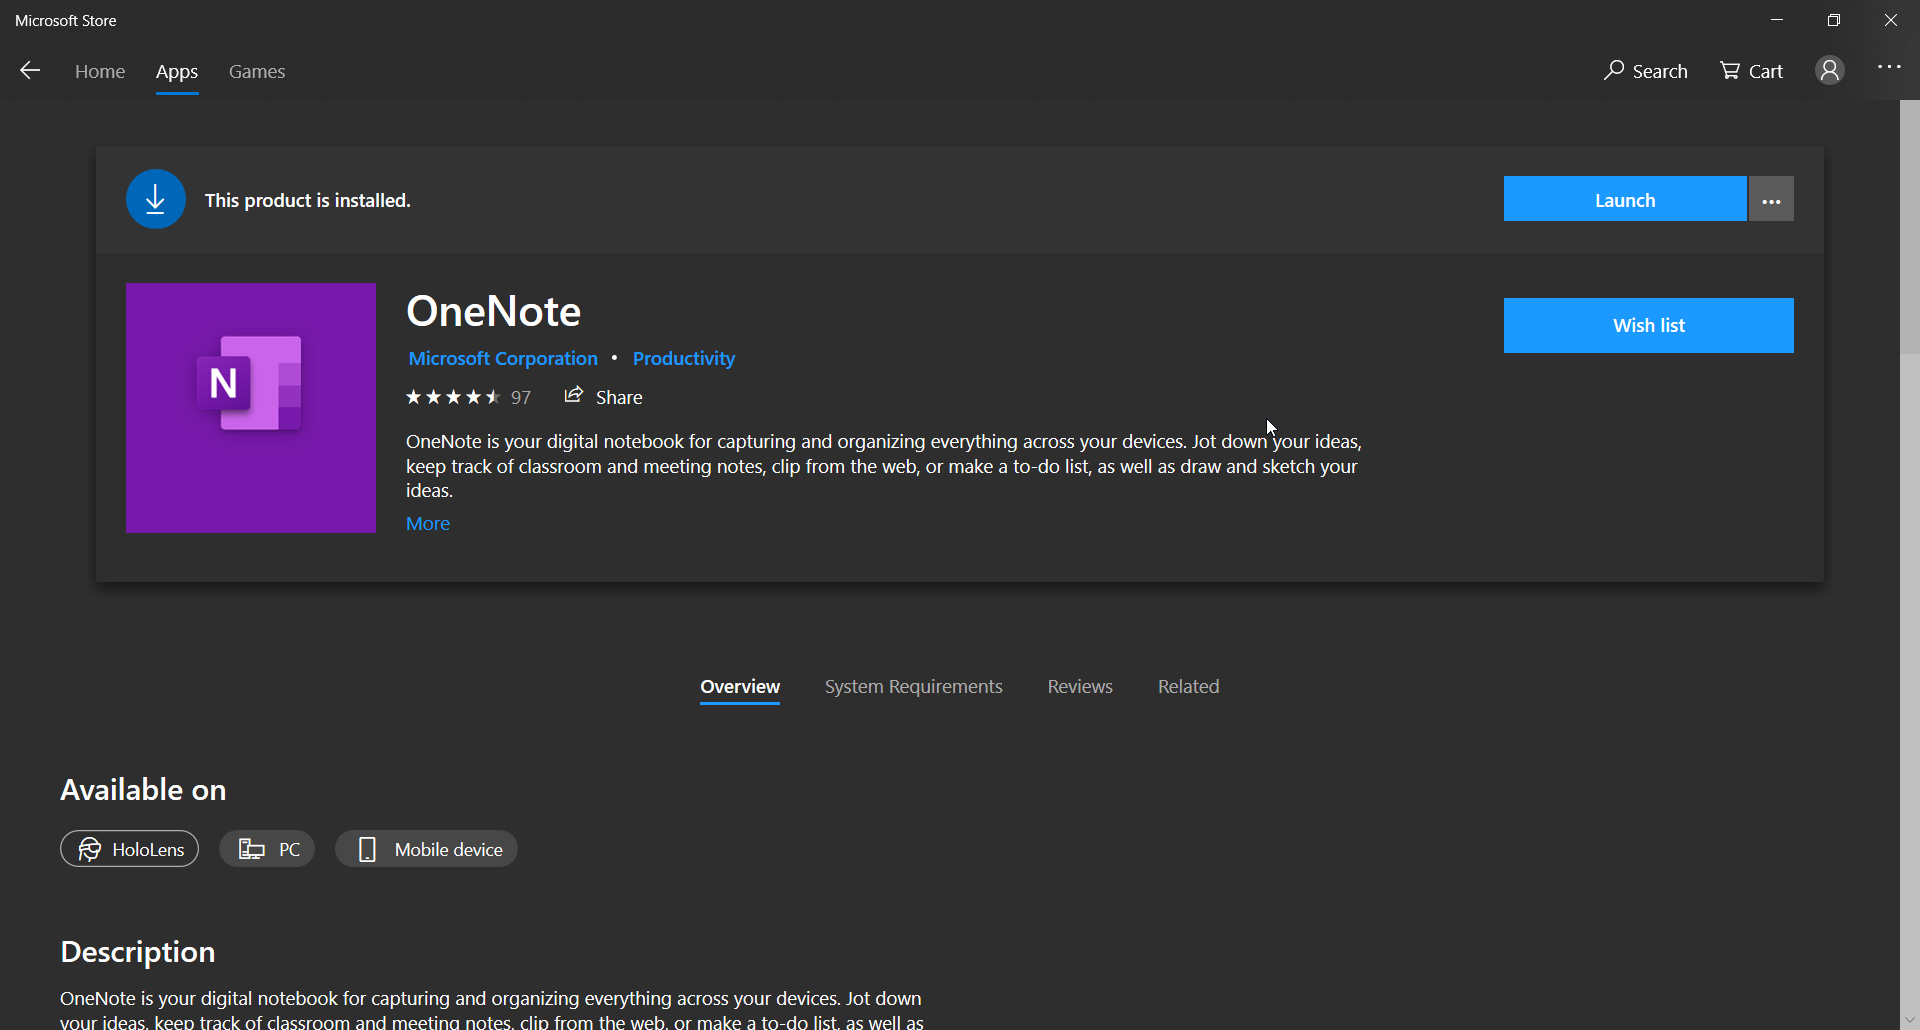The width and height of the screenshot is (1920, 1030).
Task: Open the See more menu in the top bar
Action: tap(1889, 67)
